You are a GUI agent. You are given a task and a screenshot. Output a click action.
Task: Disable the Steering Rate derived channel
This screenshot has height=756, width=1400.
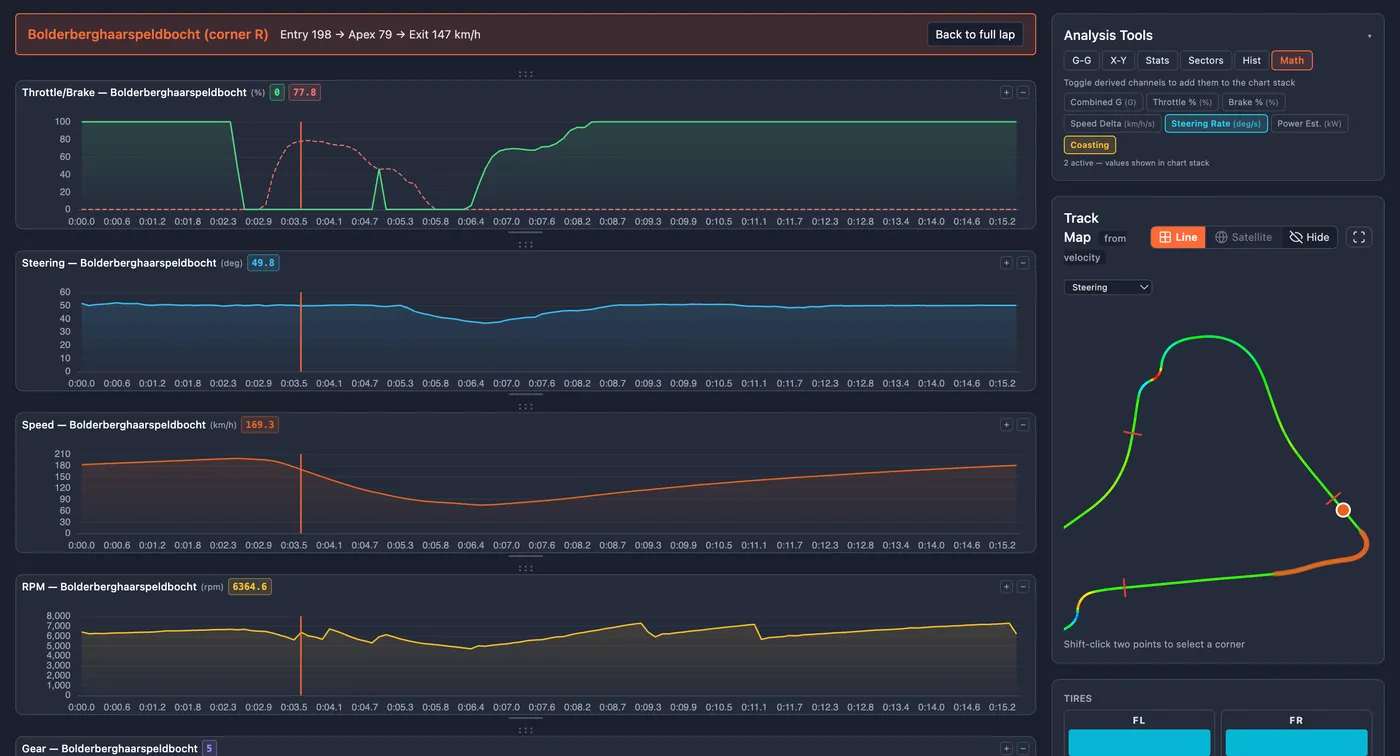click(x=1216, y=124)
